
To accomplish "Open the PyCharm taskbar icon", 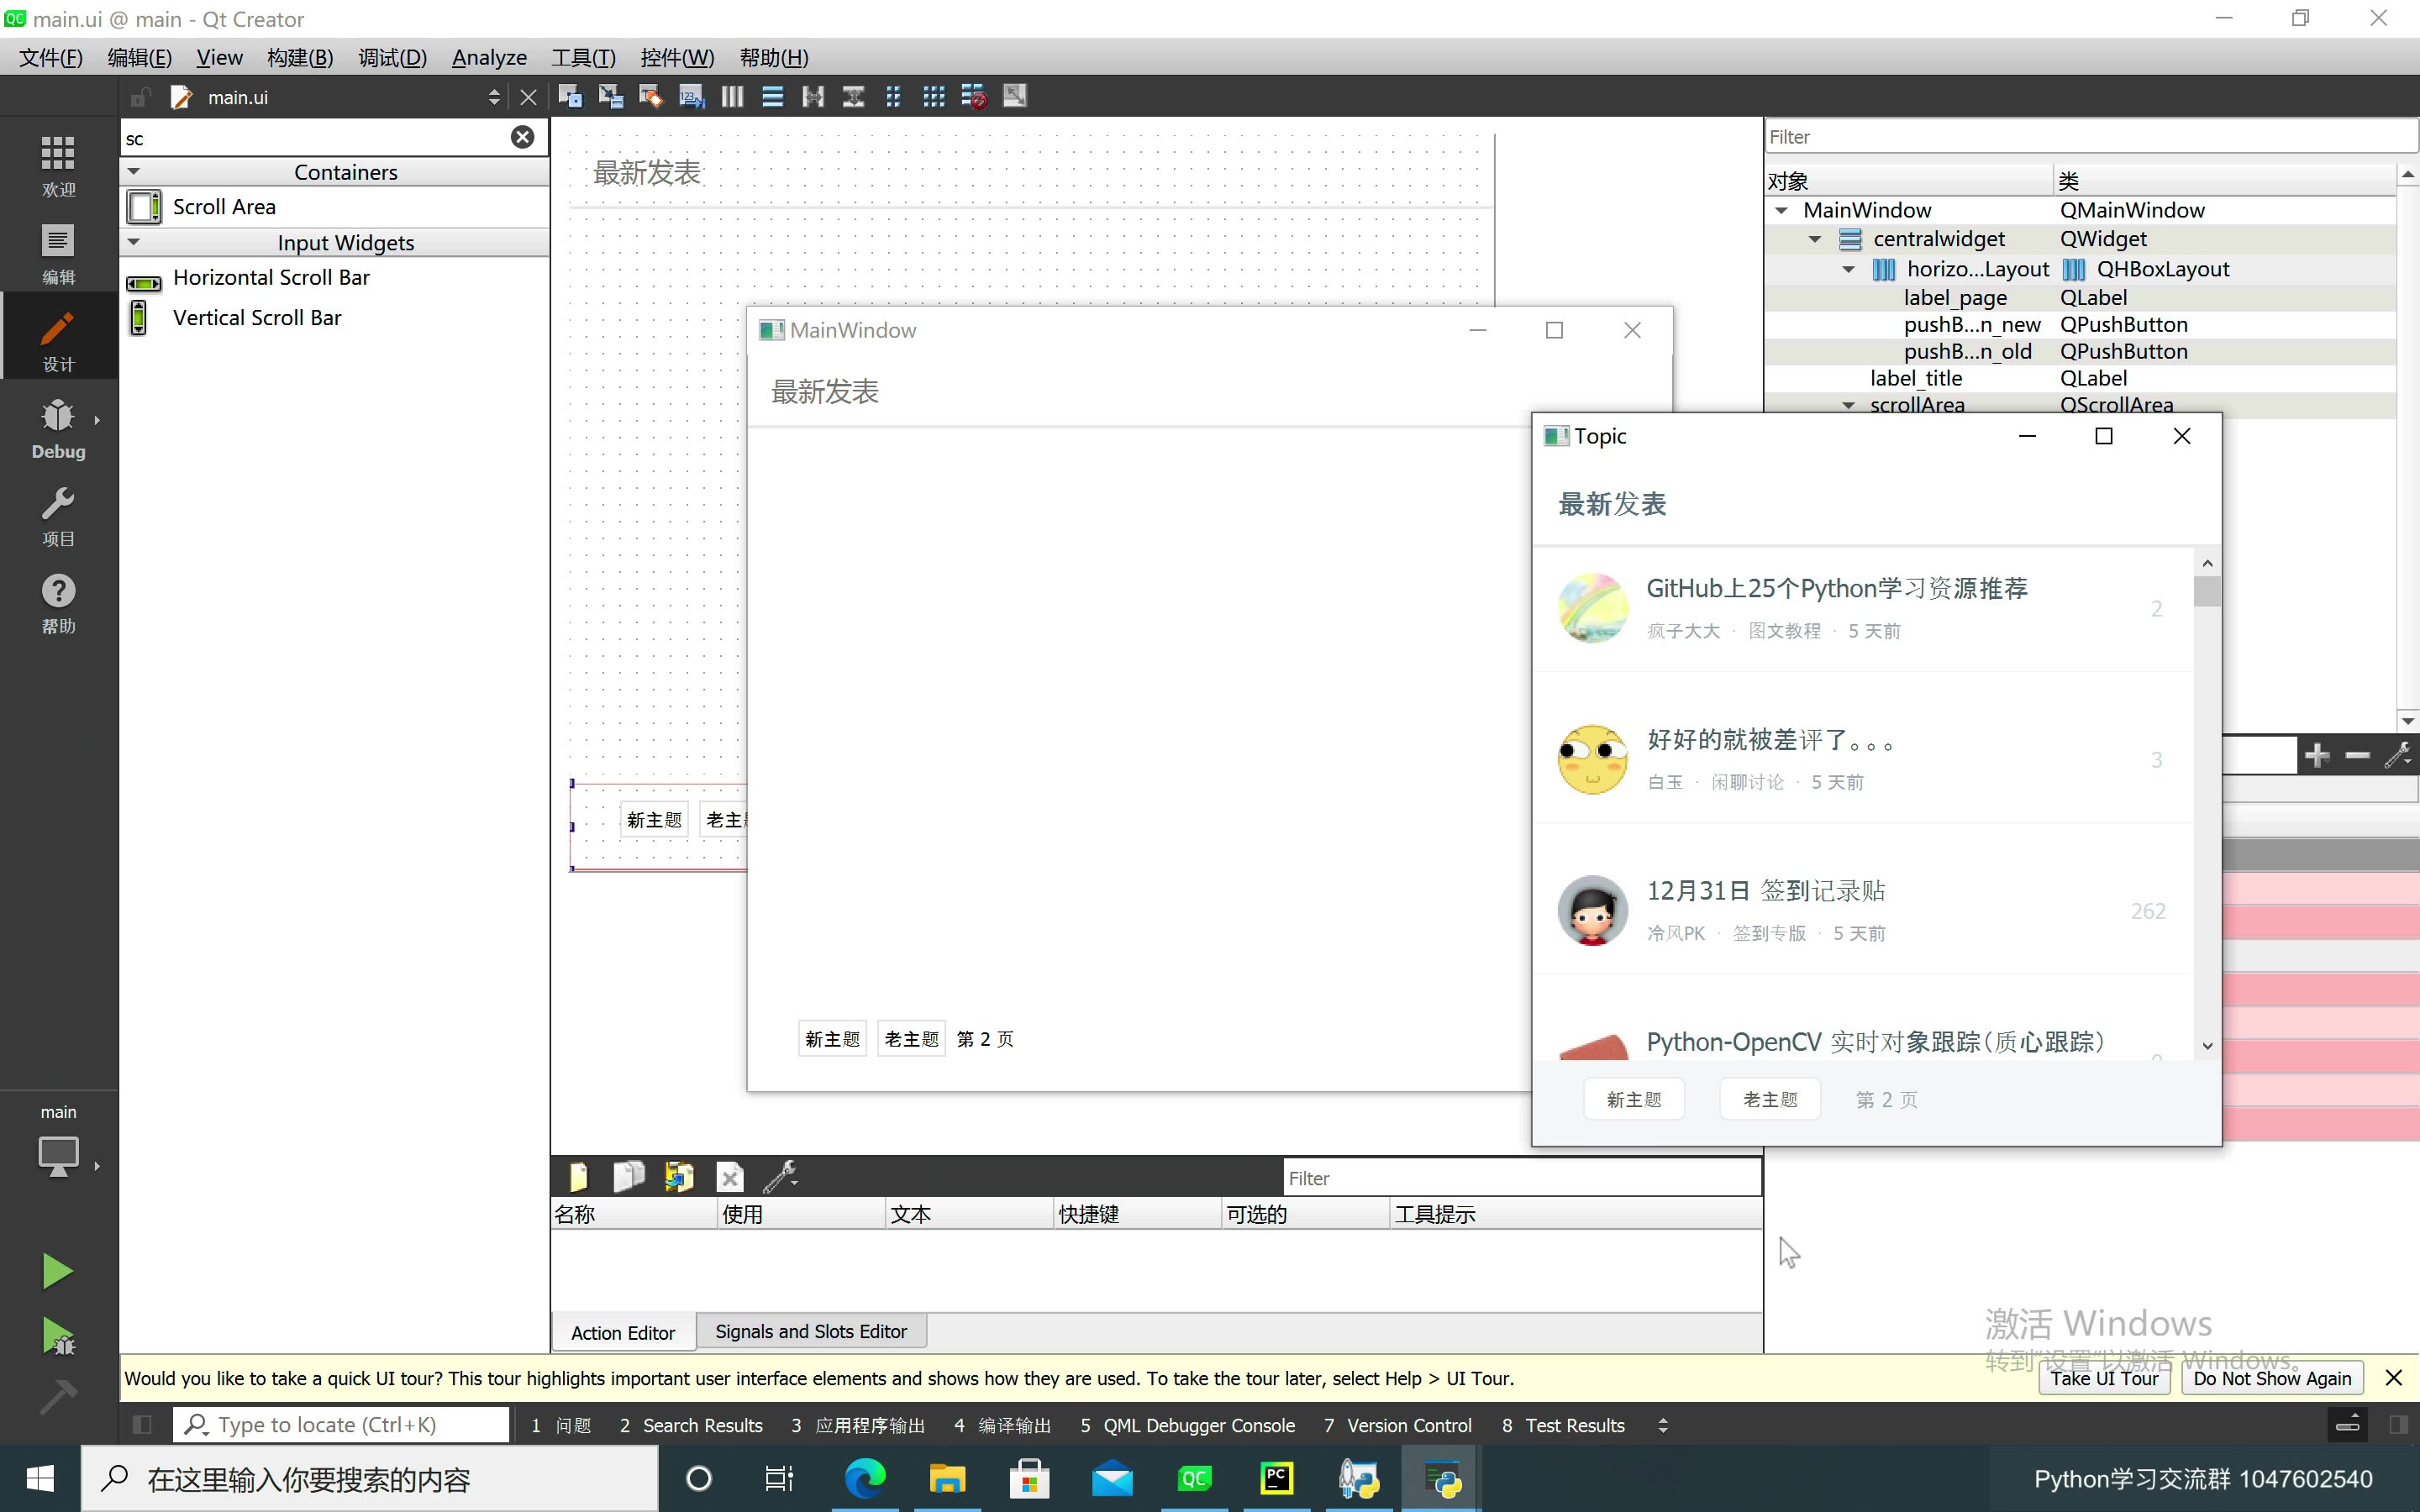I will (1277, 1478).
